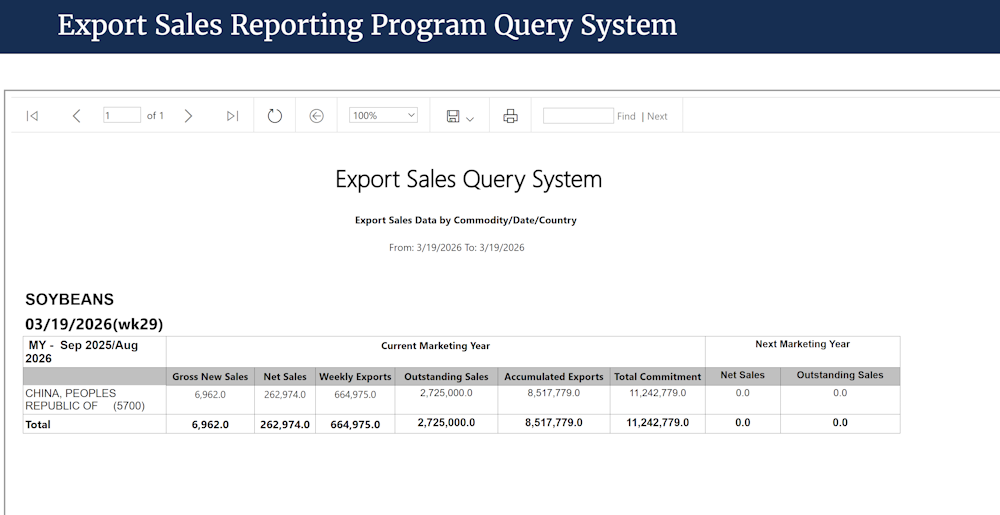Click the SOYBEANS commodity heading
Image resolution: width=1000 pixels, height=515 pixels.
click(69, 299)
